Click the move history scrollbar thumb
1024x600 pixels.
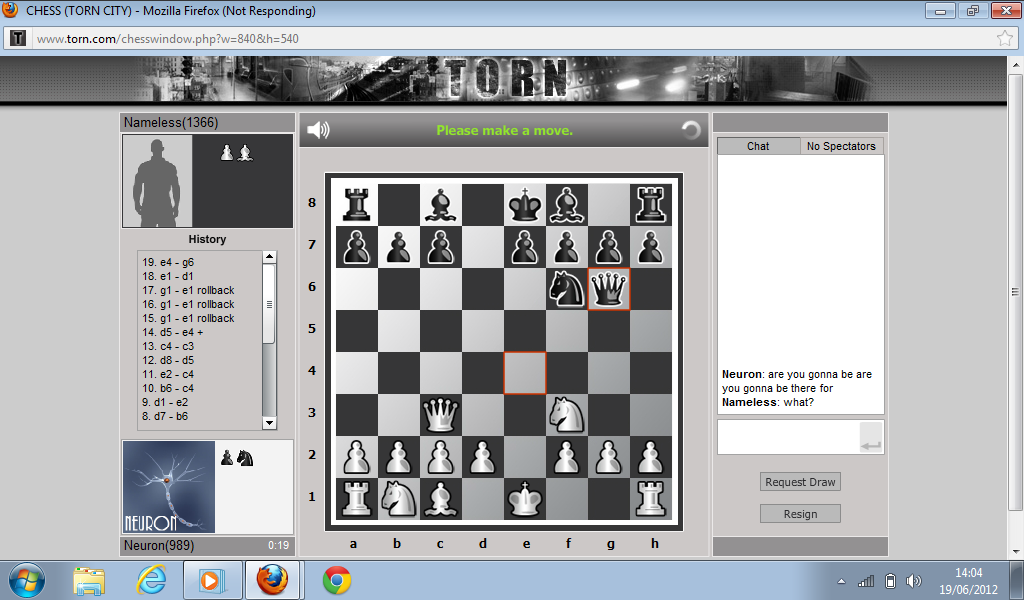click(x=269, y=304)
